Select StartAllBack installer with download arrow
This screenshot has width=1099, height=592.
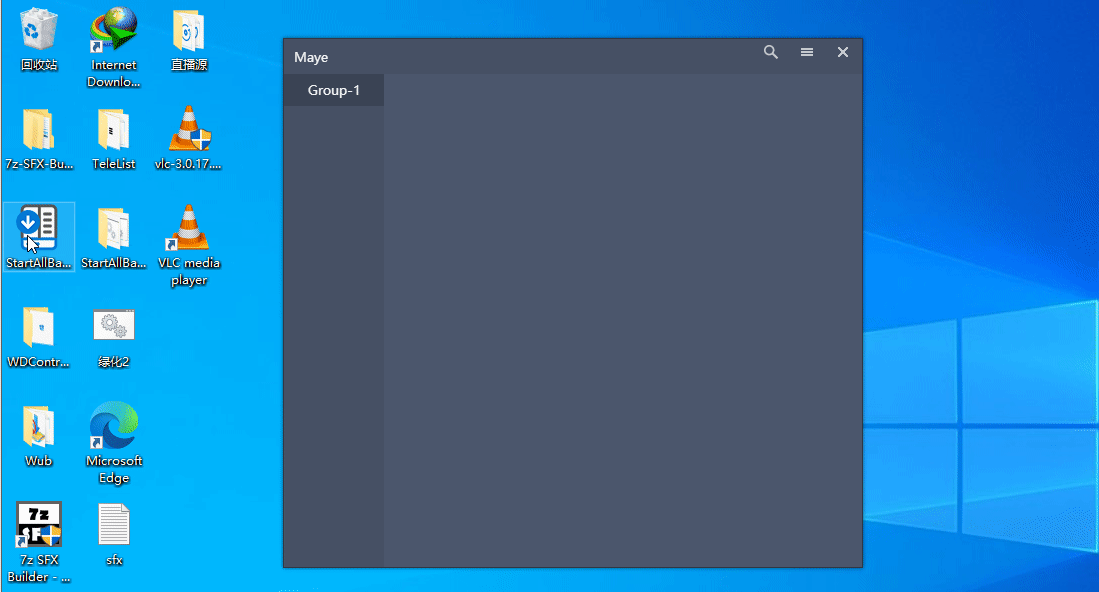tap(39, 237)
